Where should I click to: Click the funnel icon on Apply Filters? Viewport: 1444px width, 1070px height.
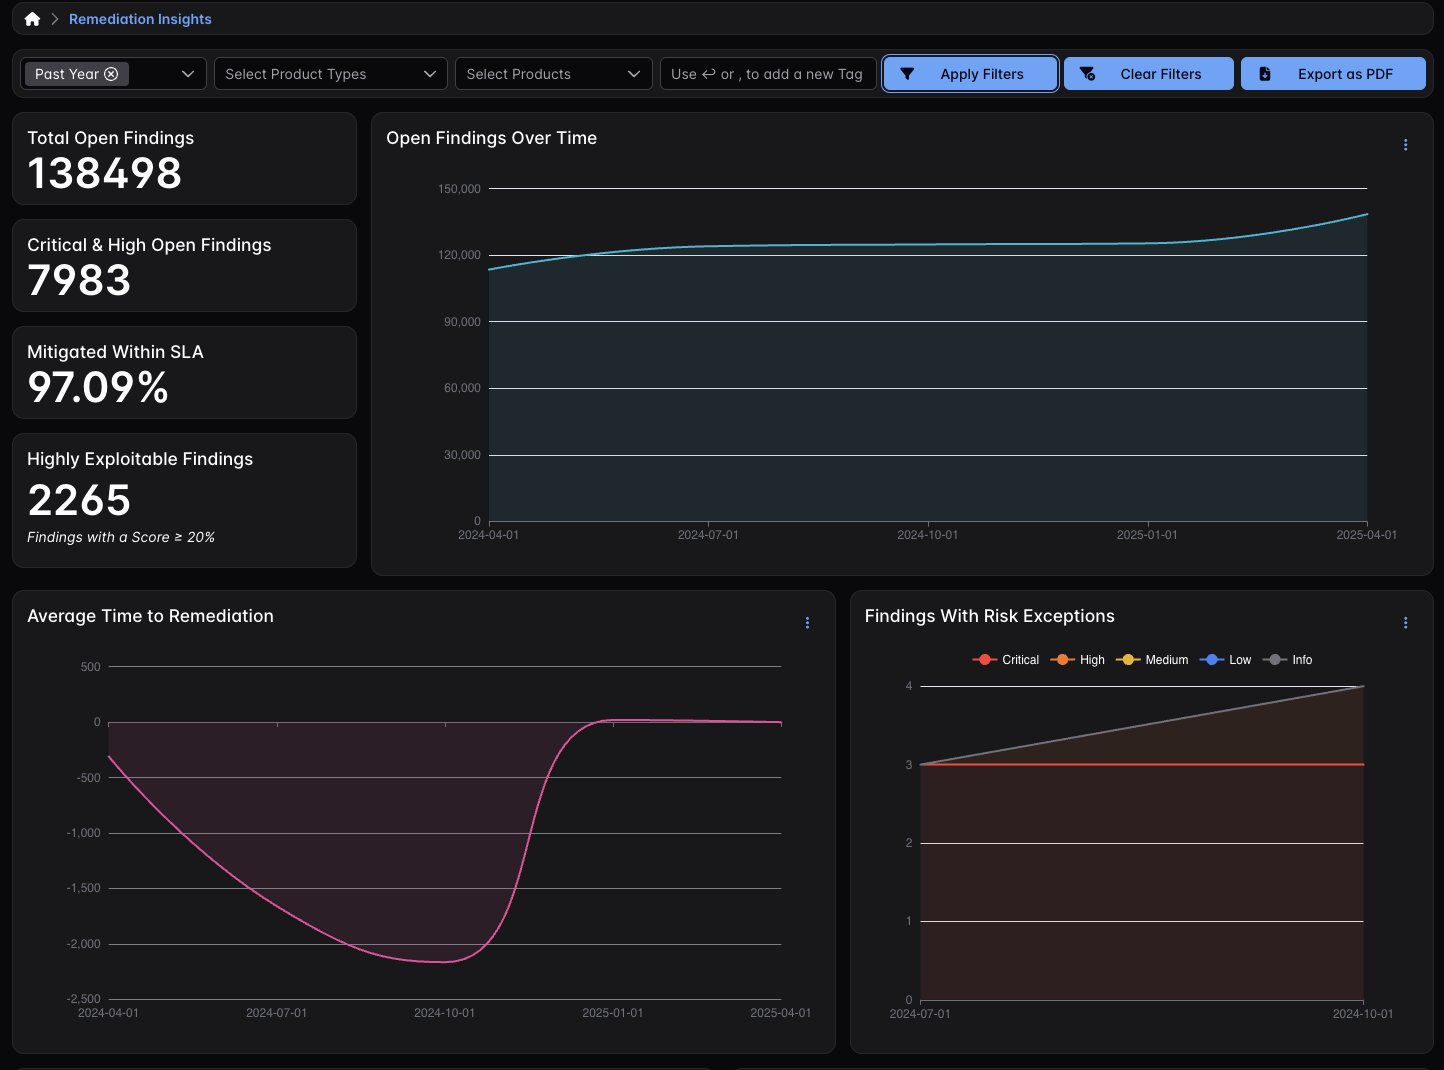coord(907,74)
